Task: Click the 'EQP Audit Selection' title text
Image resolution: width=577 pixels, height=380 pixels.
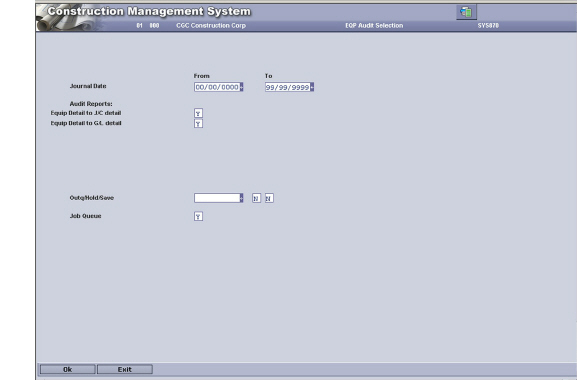Action: pyautogui.click(x=374, y=25)
